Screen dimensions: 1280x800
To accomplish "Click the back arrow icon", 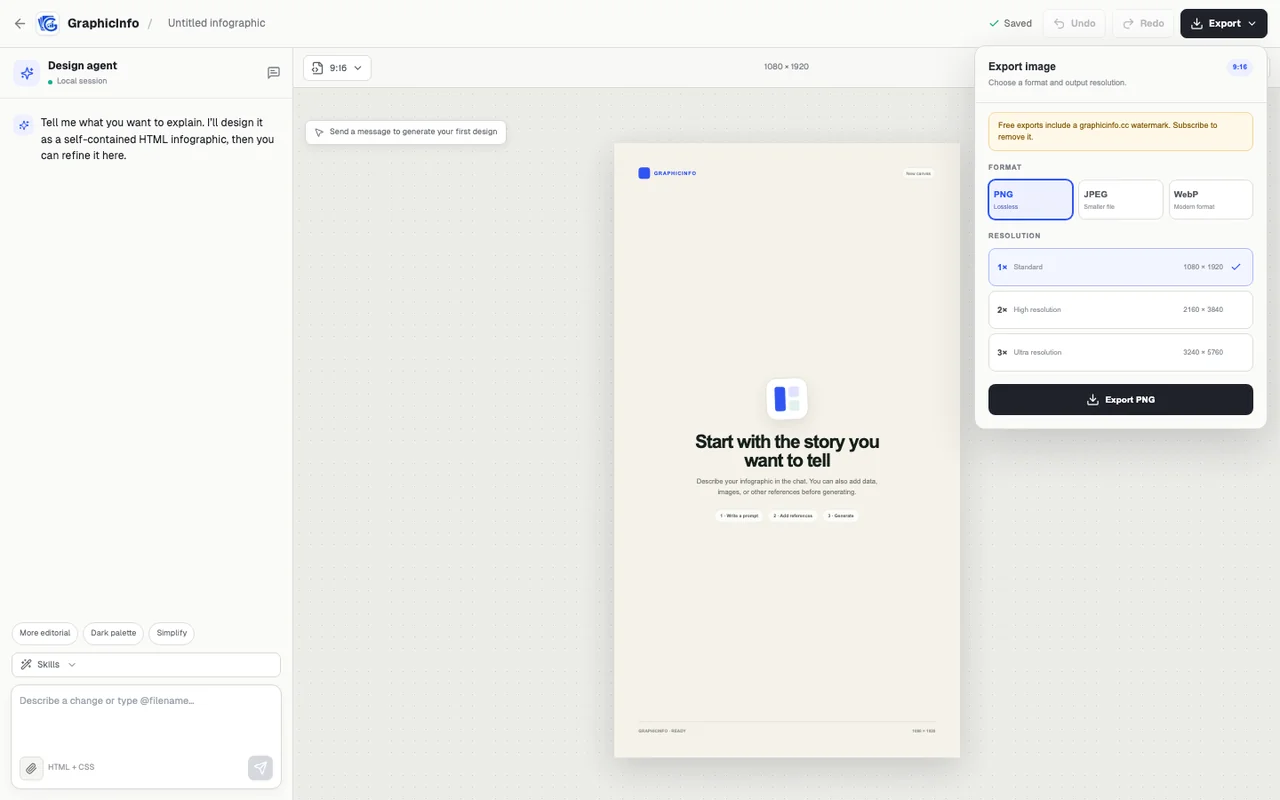I will [x=20, y=23].
